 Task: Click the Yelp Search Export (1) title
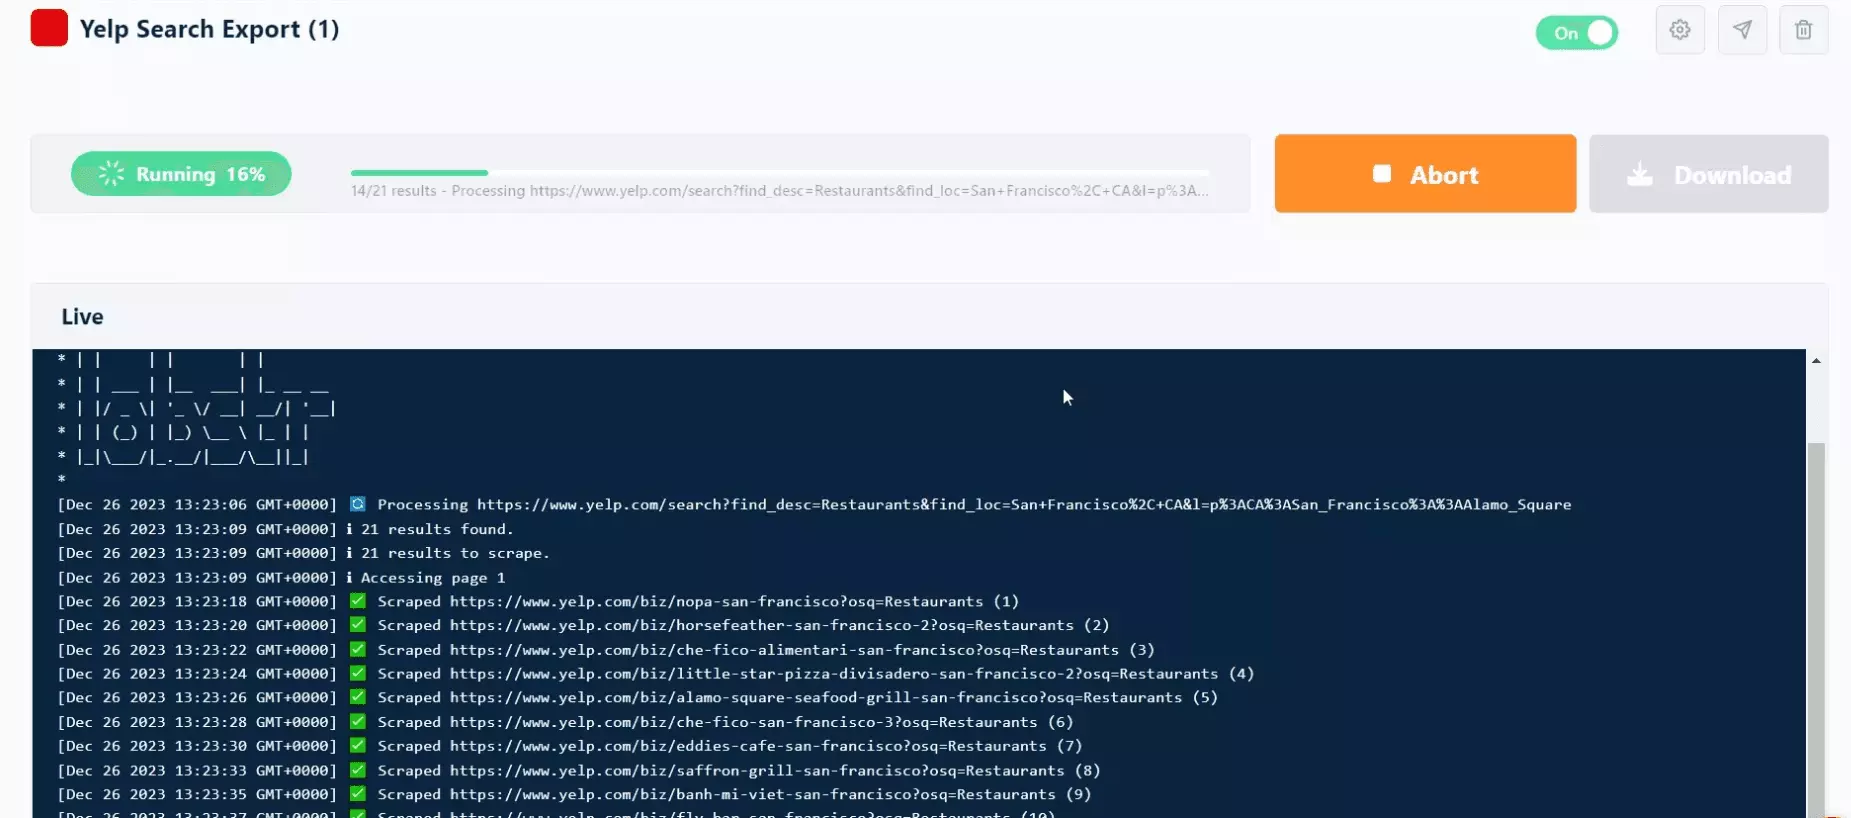(209, 29)
